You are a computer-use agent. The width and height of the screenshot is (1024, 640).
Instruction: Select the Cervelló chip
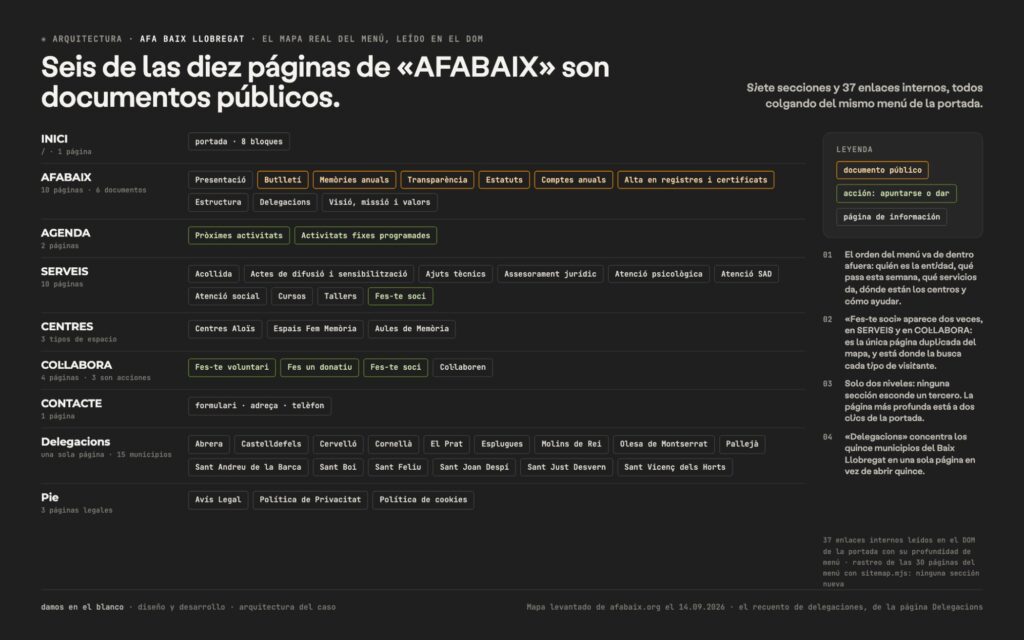pyautogui.click(x=338, y=444)
